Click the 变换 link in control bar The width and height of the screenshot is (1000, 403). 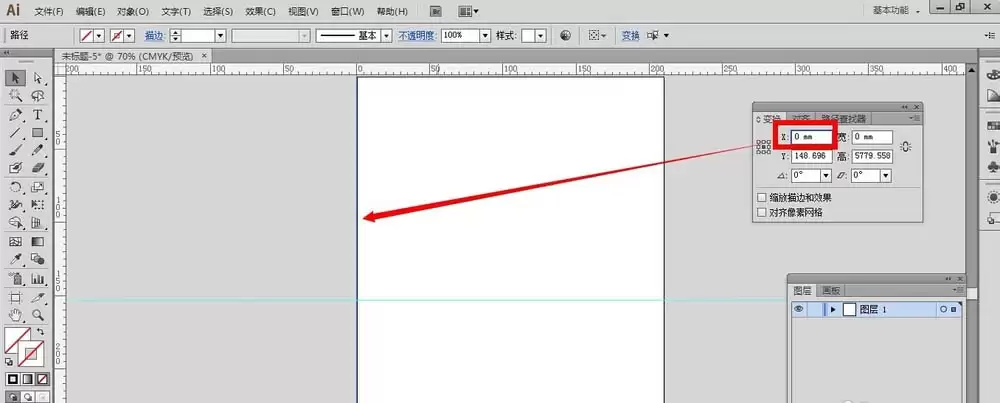[x=630, y=36]
